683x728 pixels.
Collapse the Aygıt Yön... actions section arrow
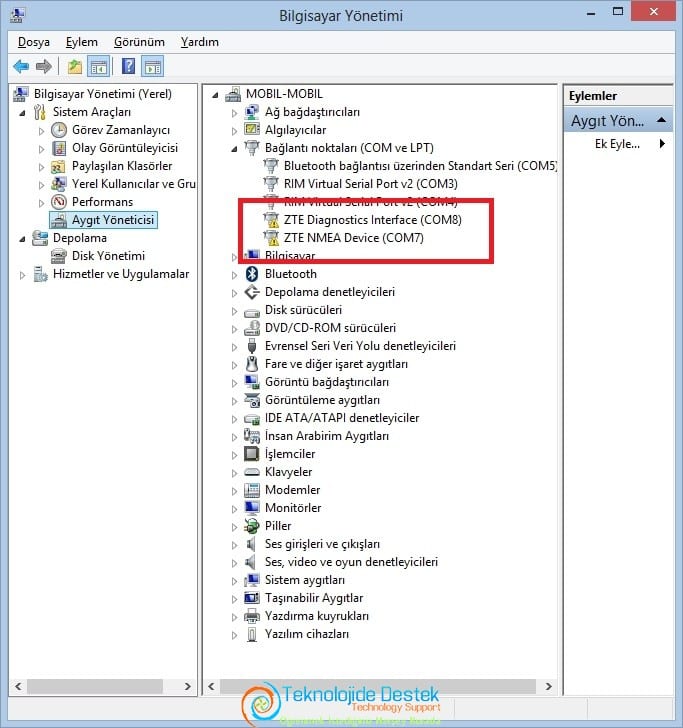tap(662, 120)
